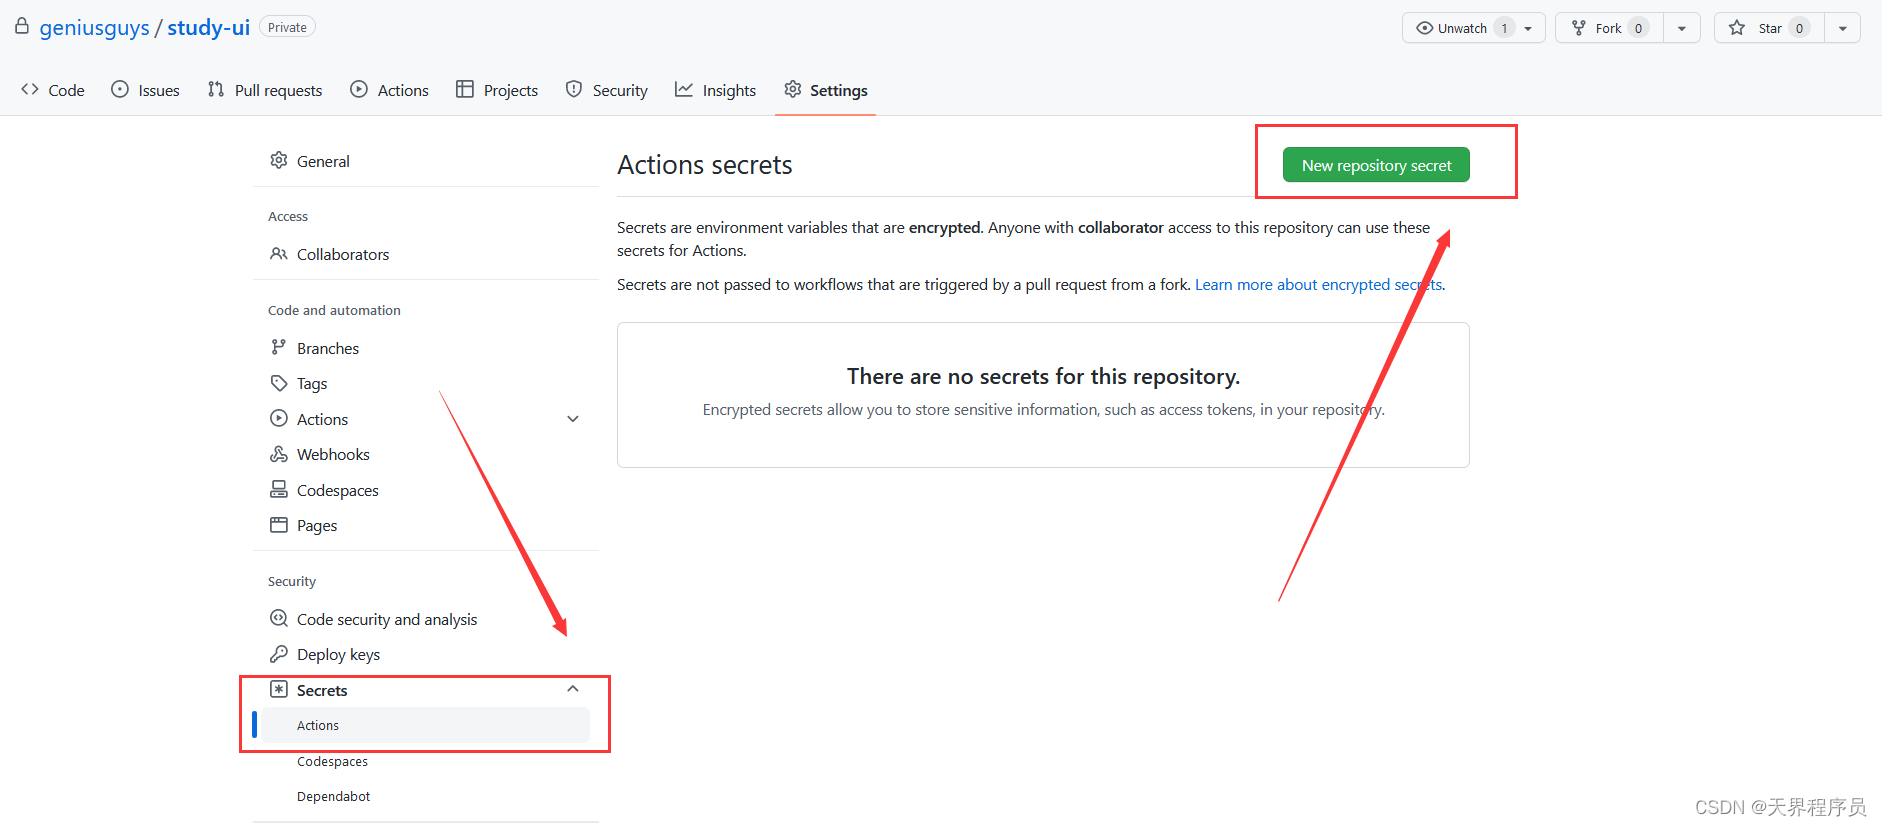Click the sidebar Codespaces computer icon
Screen dimensions: 1882x826
[279, 489]
